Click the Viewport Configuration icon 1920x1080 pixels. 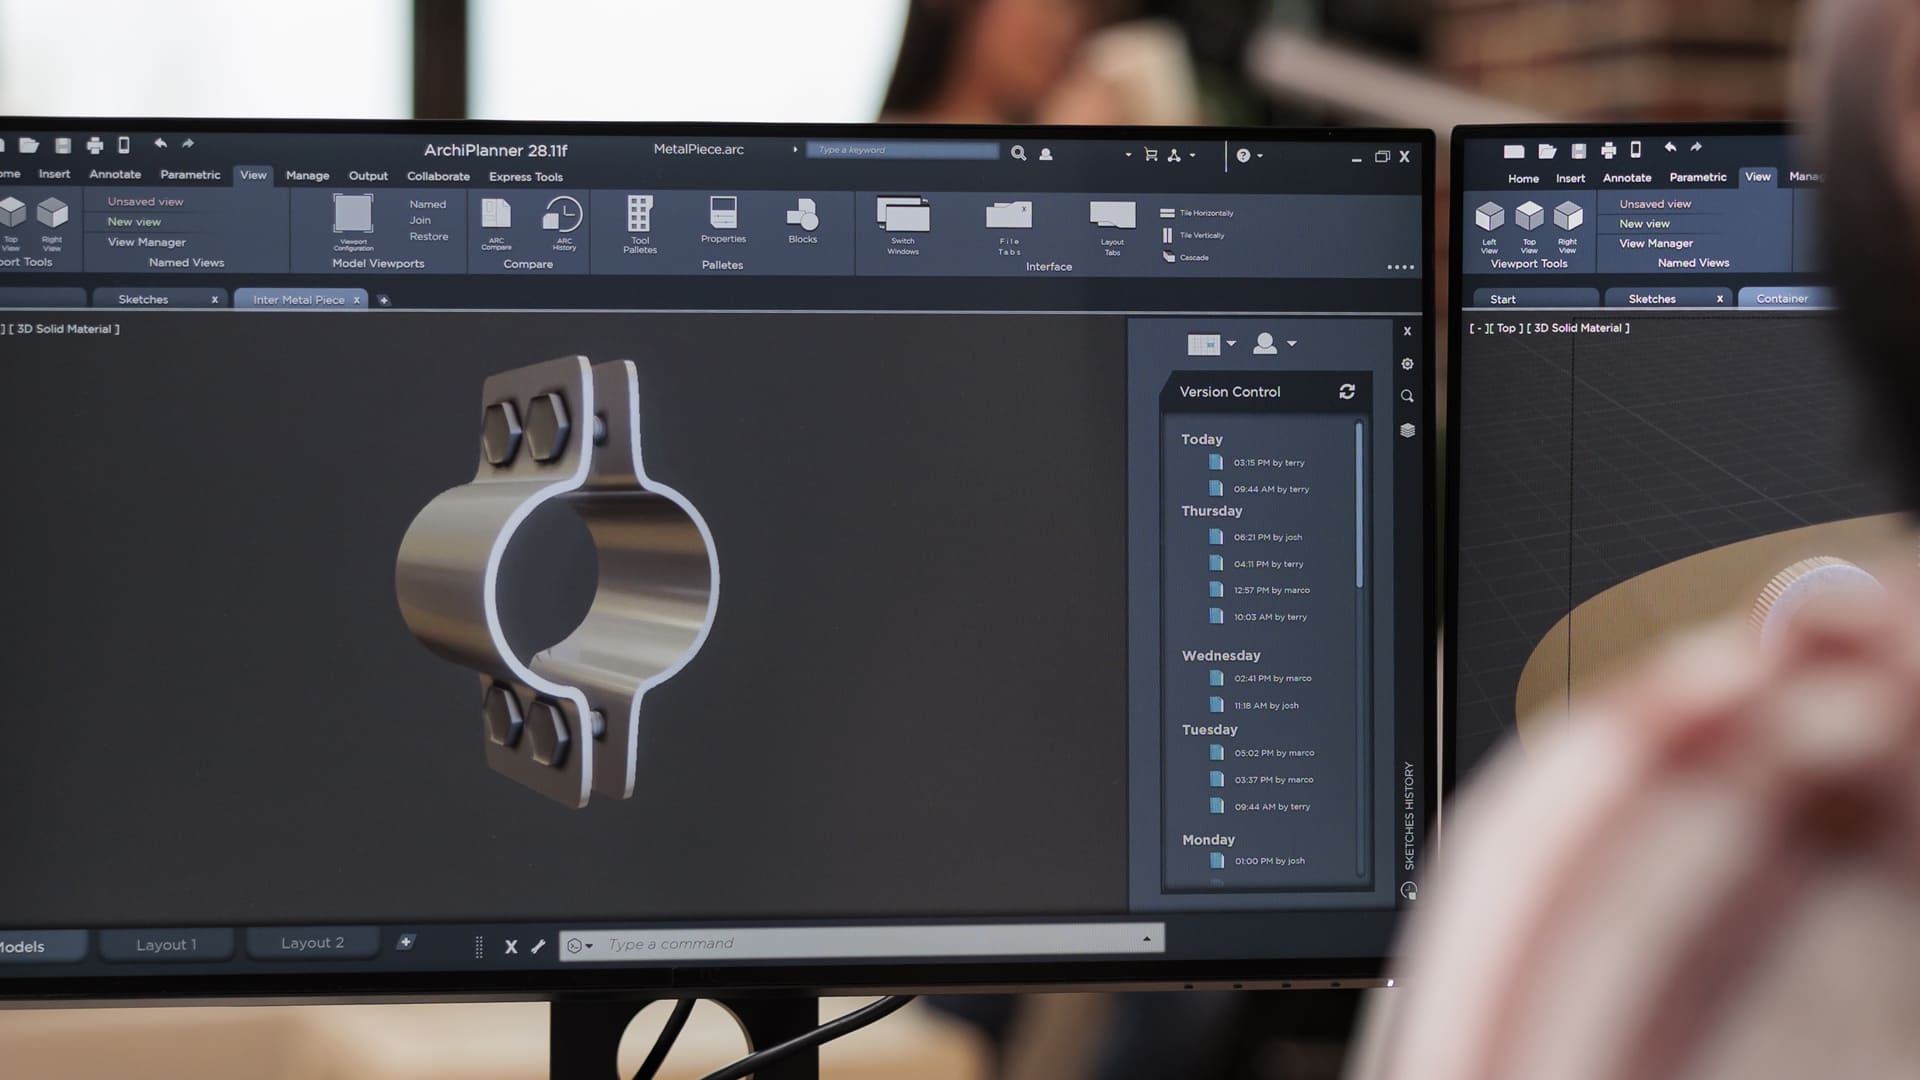pyautogui.click(x=353, y=215)
